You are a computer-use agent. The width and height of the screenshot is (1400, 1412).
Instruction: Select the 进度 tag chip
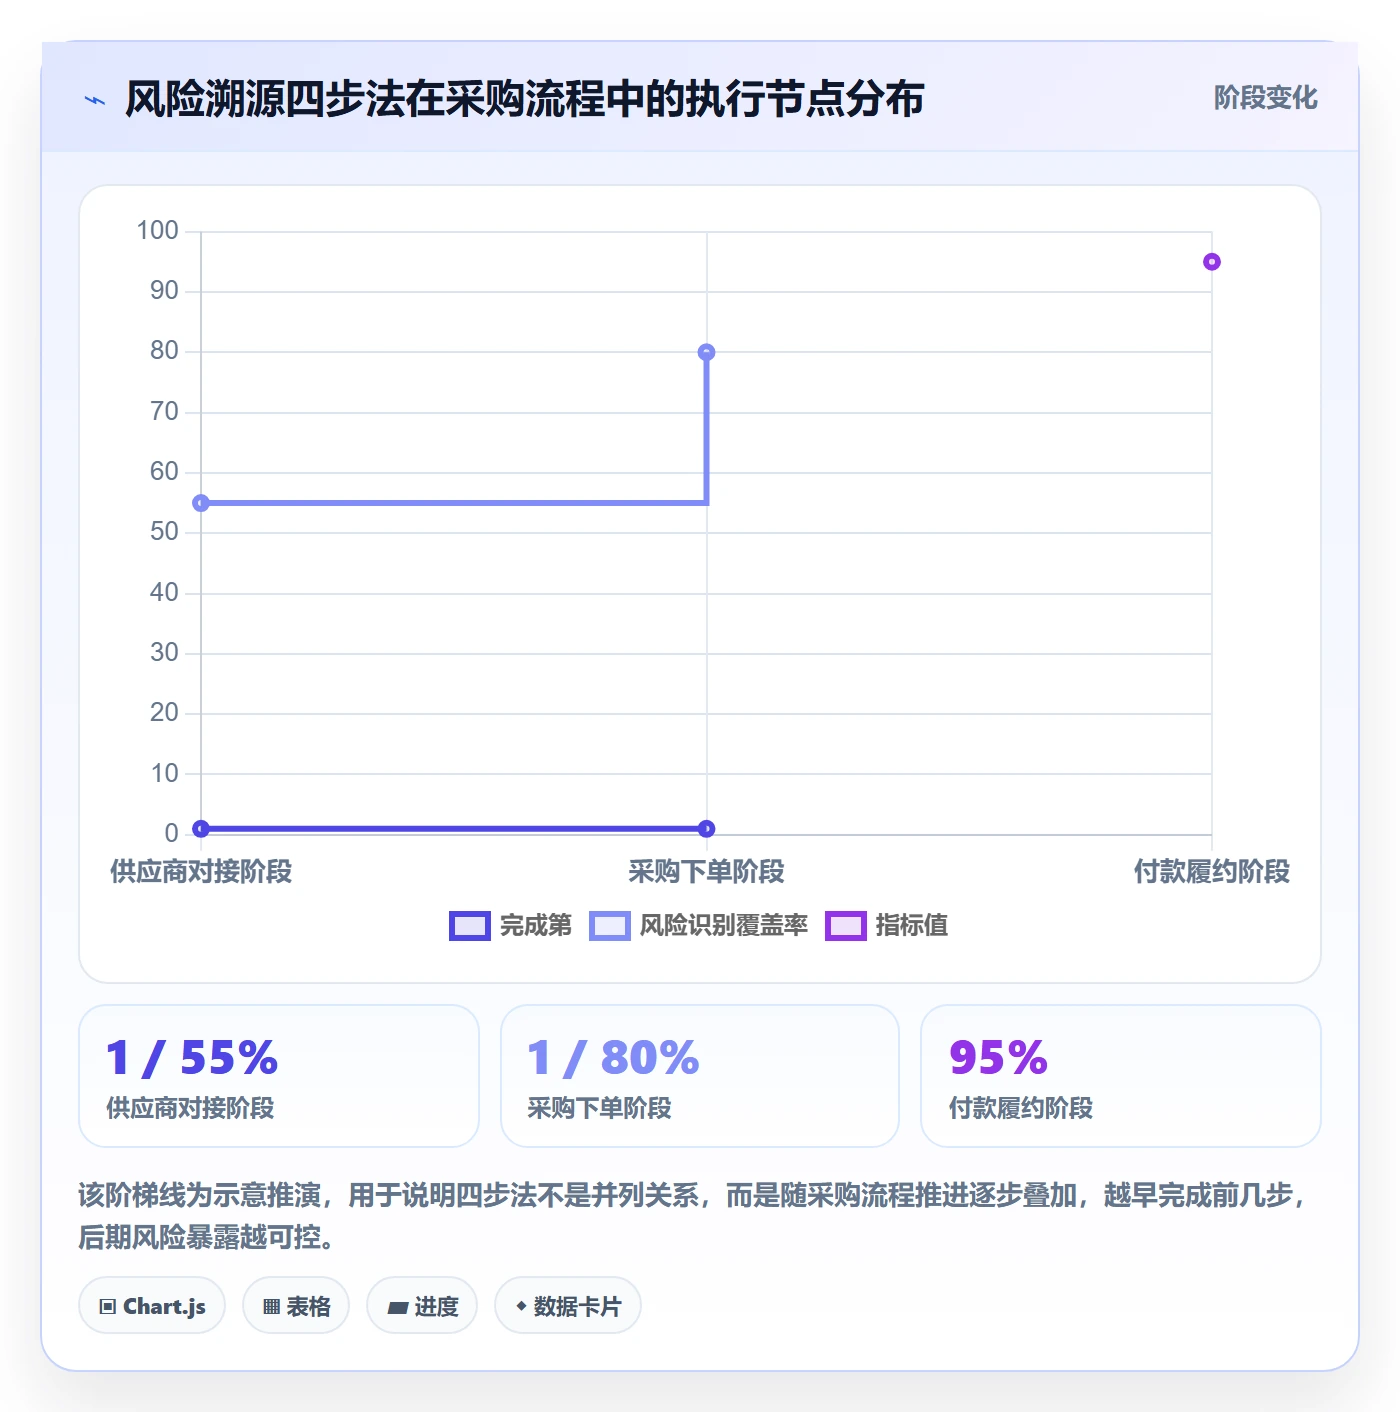[422, 1306]
